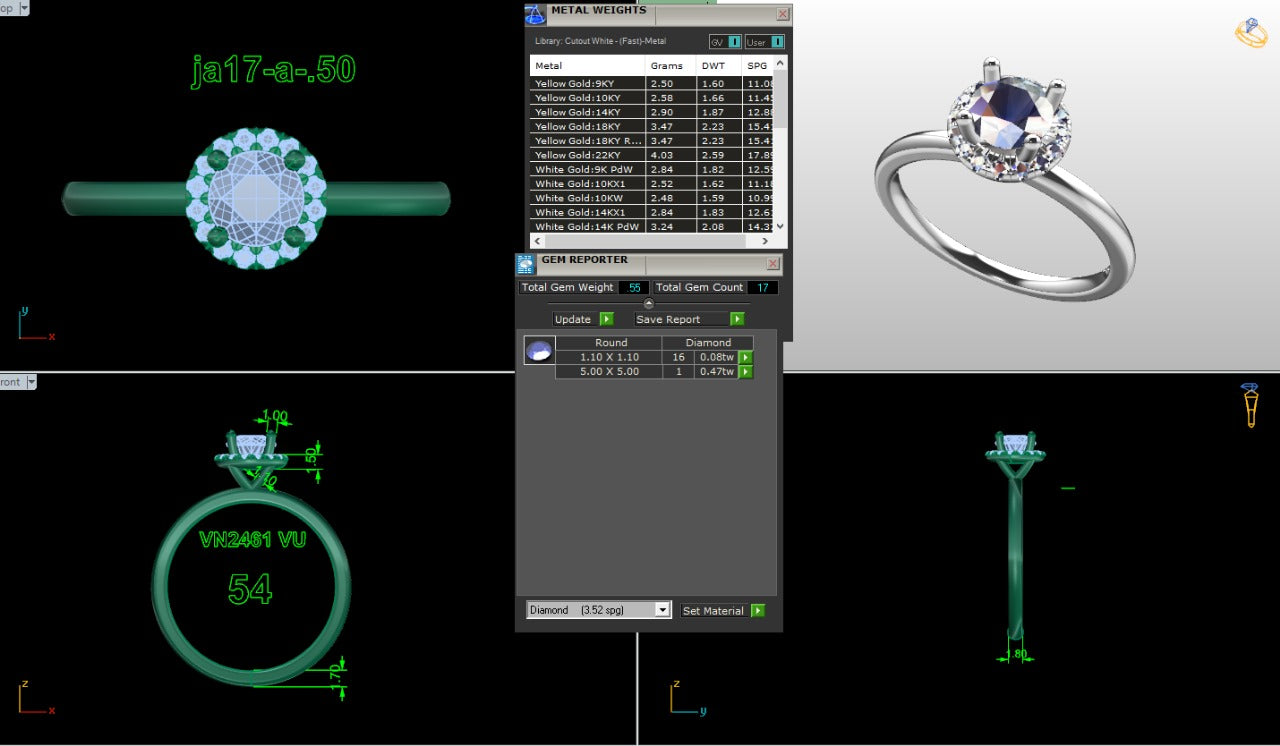
Task: Click the horizontal scrollbar left arrow in Metal Weights
Action: tap(537, 241)
